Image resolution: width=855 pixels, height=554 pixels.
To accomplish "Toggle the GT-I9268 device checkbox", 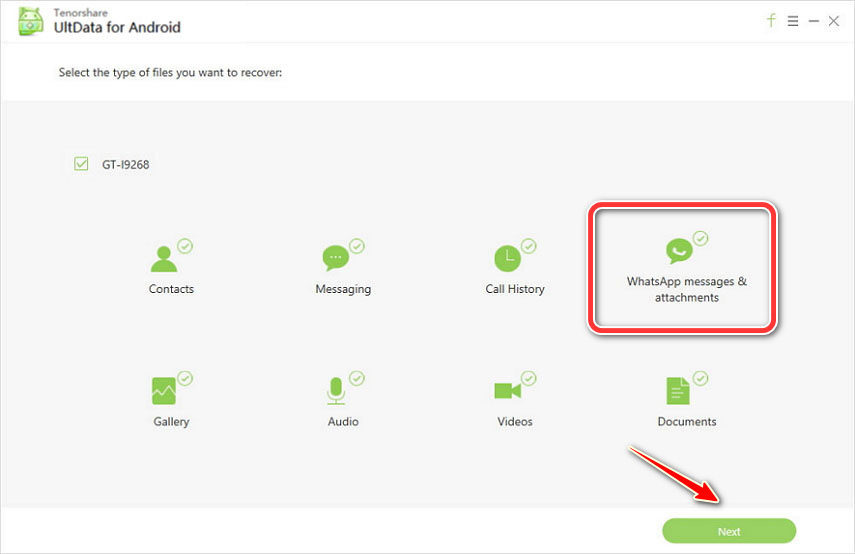I will tap(81, 164).
